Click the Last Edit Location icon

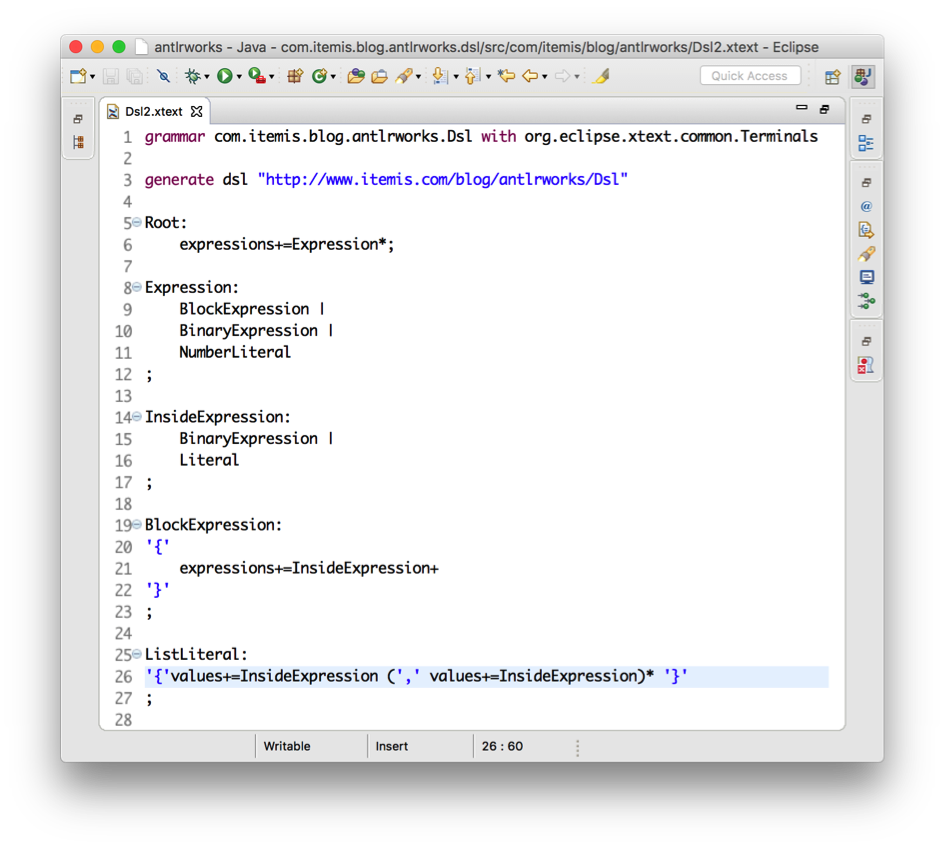click(x=506, y=76)
